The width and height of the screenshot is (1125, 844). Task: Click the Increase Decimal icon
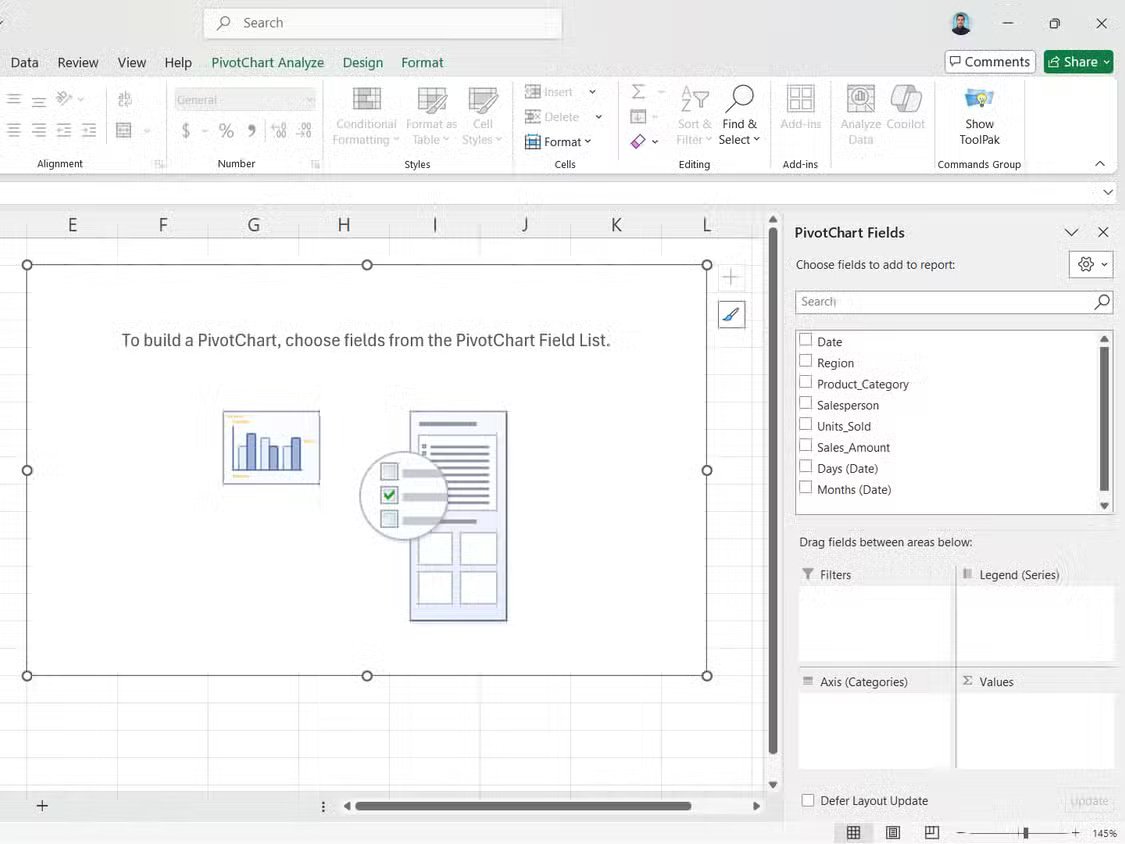point(278,130)
